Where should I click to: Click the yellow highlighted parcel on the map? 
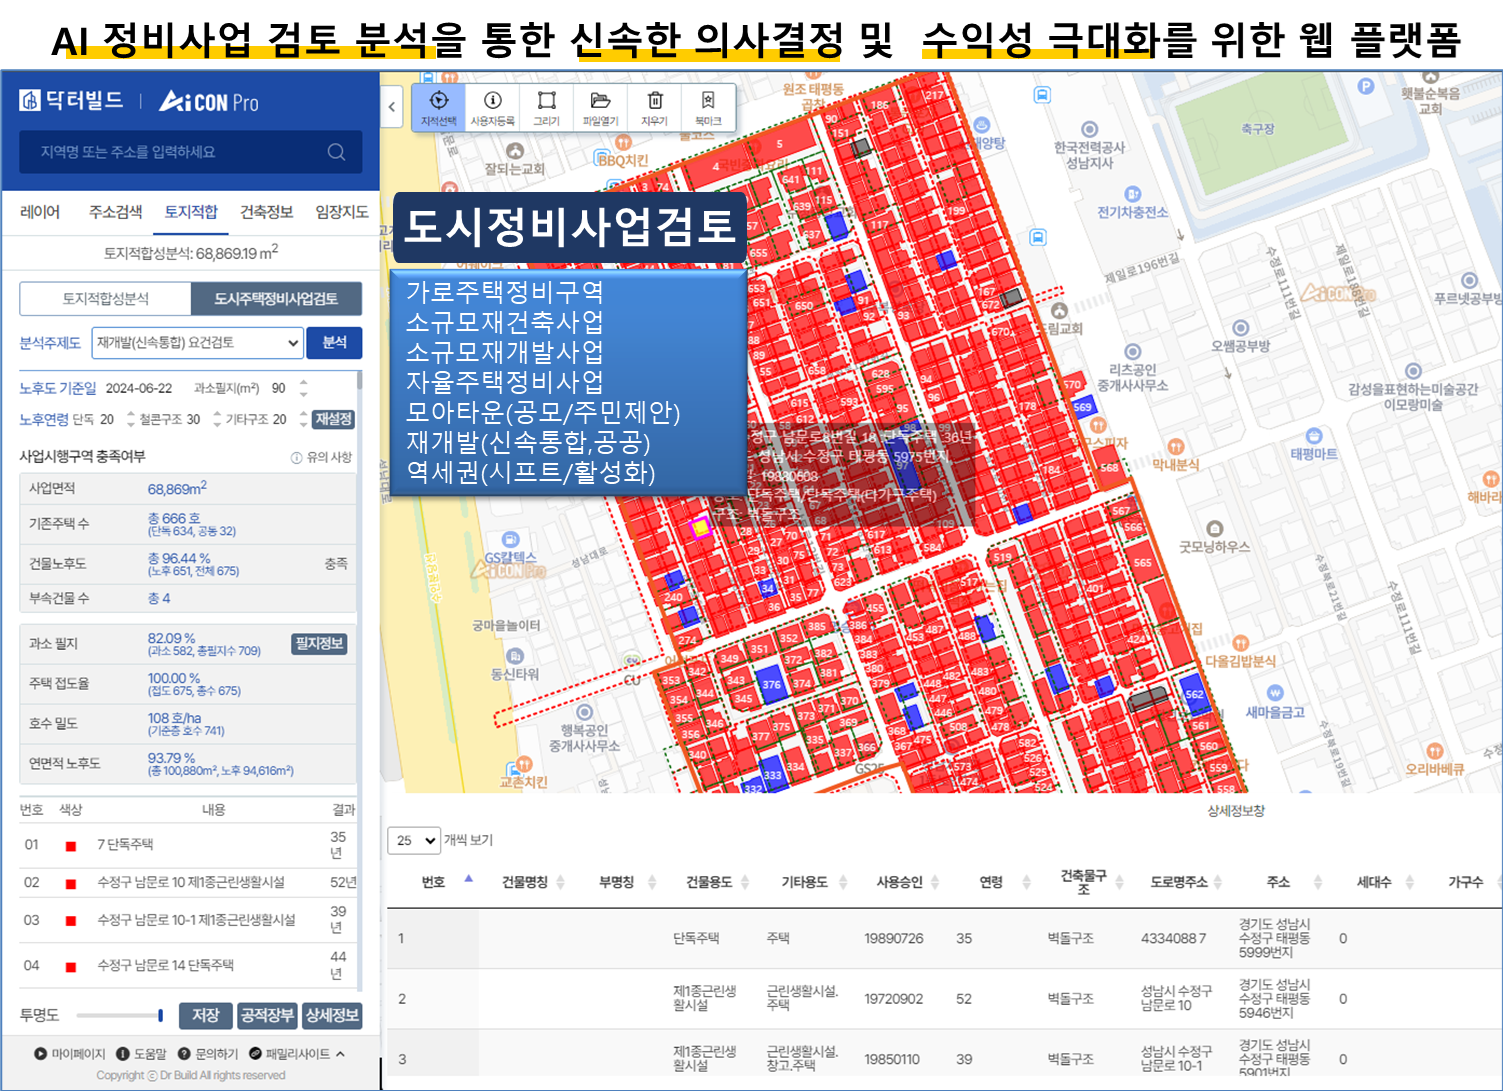[701, 526]
